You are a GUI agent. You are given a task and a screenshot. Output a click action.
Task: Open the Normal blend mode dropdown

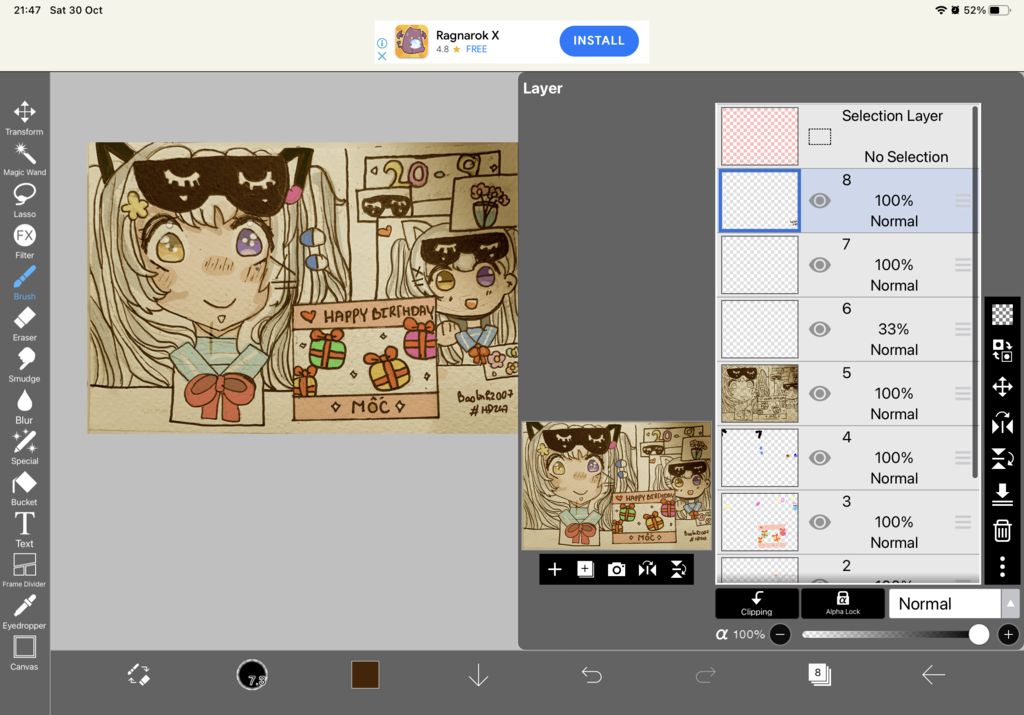[944, 603]
